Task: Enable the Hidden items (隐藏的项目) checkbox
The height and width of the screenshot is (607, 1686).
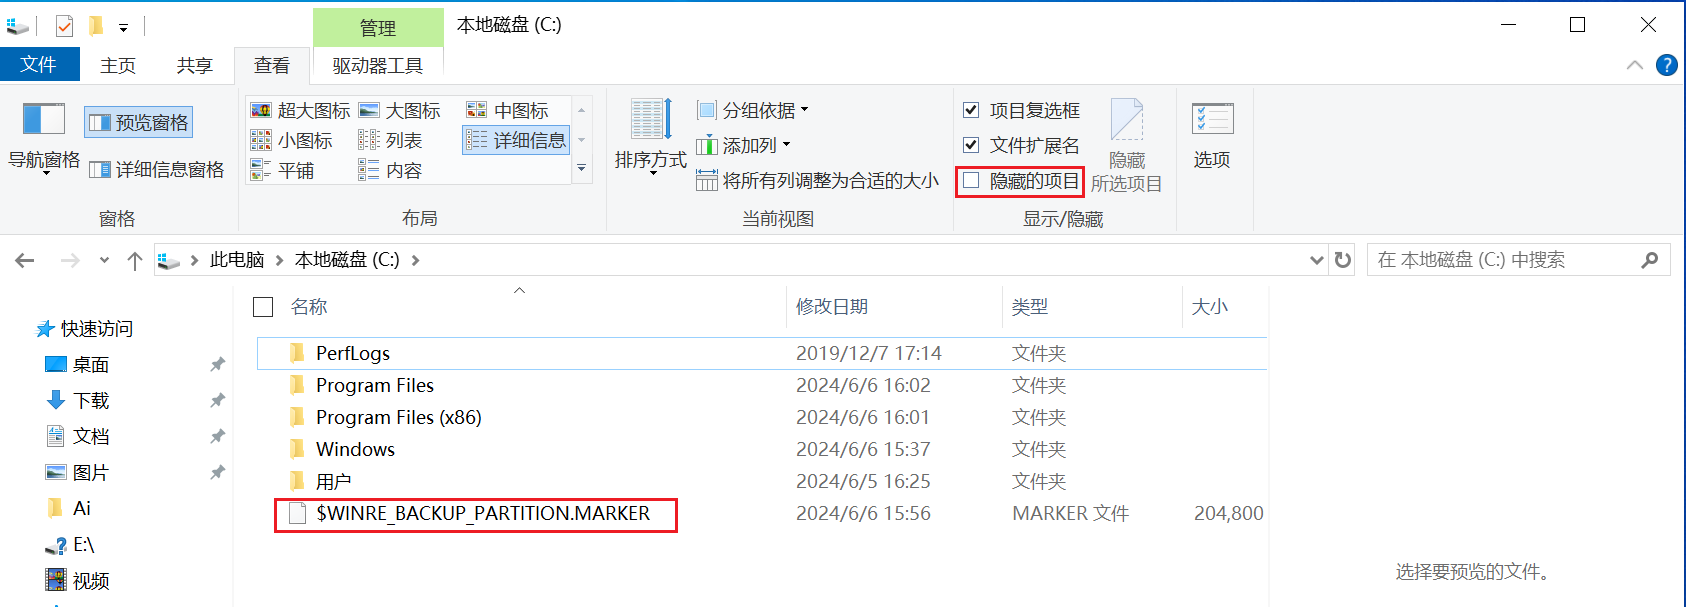Action: click(971, 181)
